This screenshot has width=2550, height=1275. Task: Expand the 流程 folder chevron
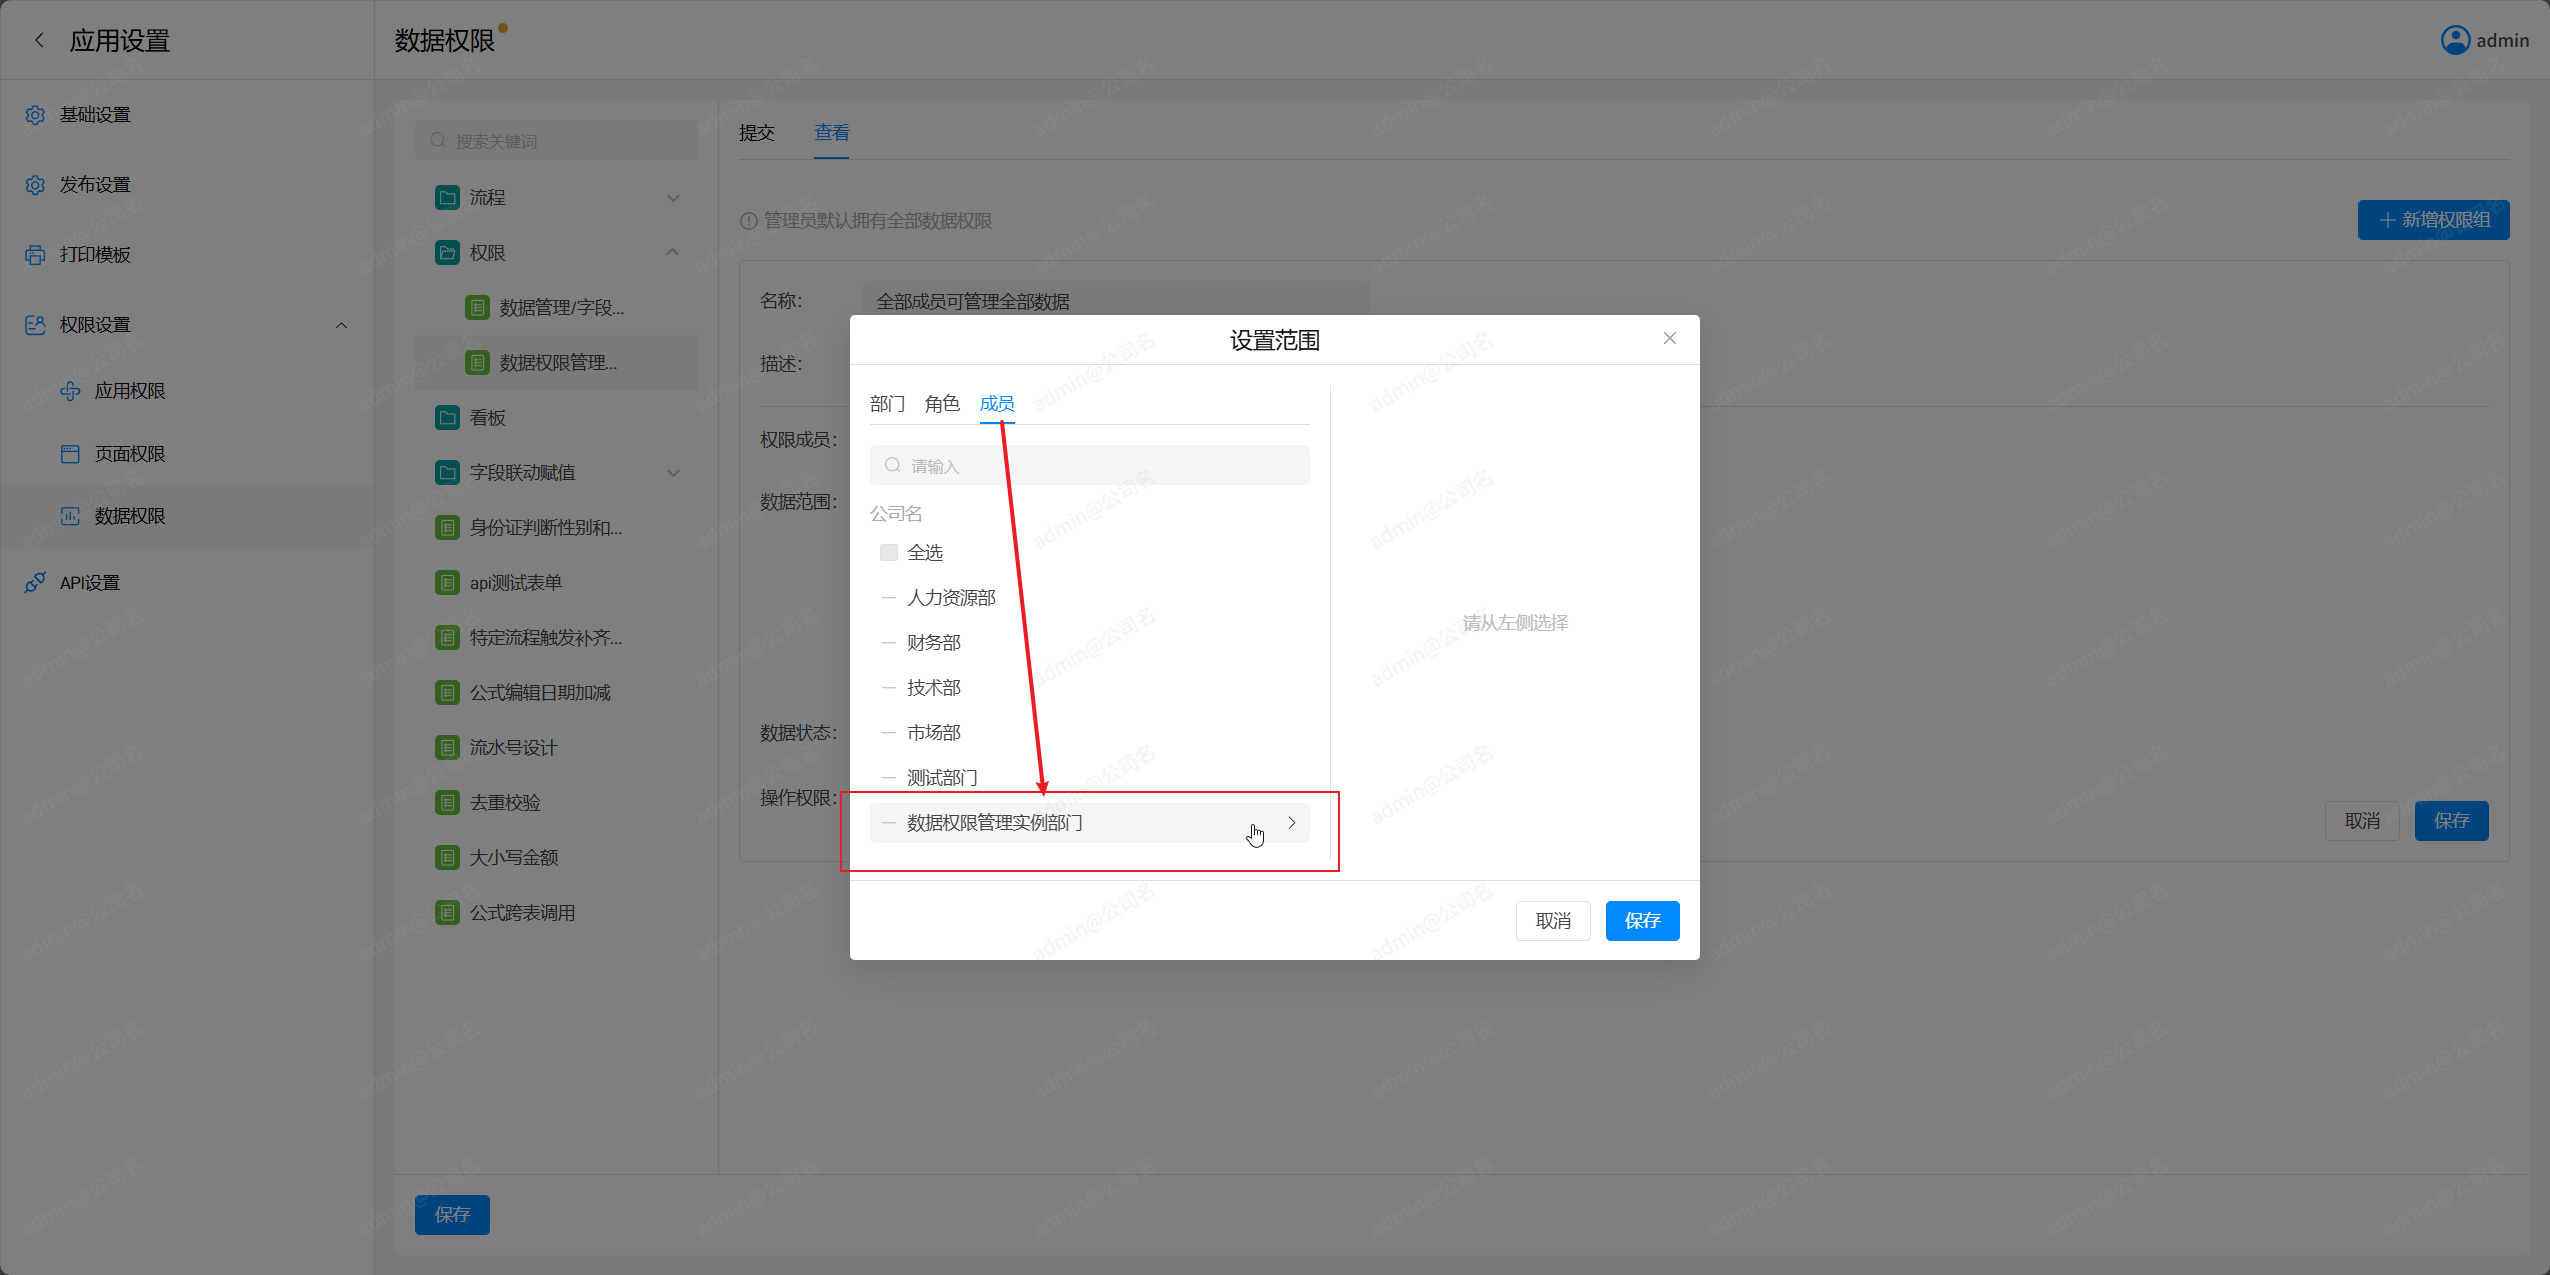(x=673, y=198)
